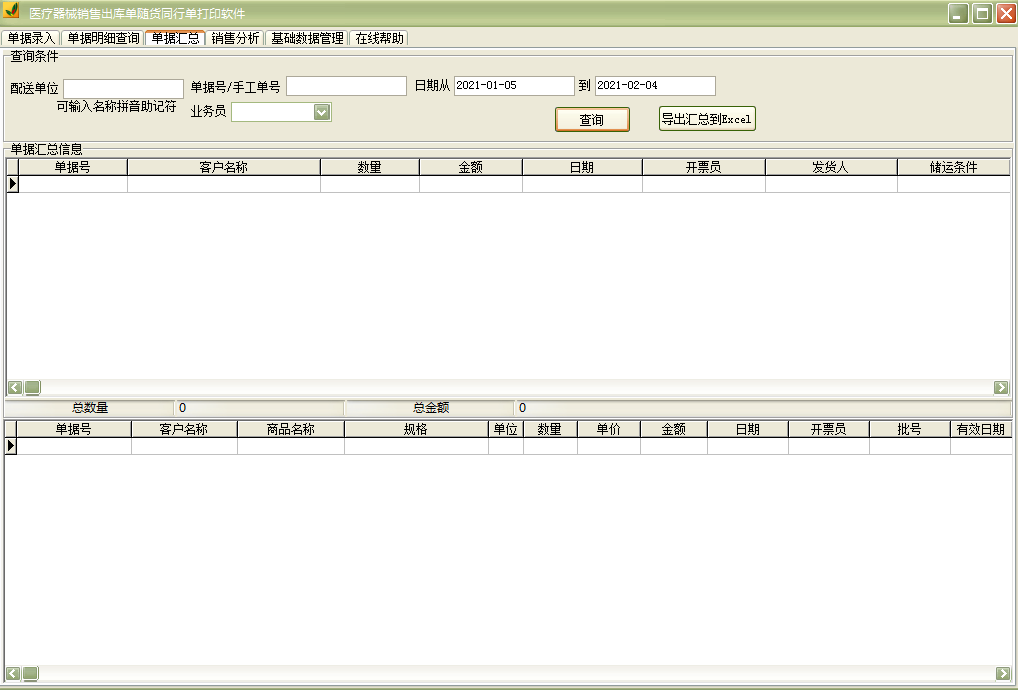Viewport: 1018px width, 690px height.
Task: Click detail table 单据号 column header
Action: [x=73, y=429]
